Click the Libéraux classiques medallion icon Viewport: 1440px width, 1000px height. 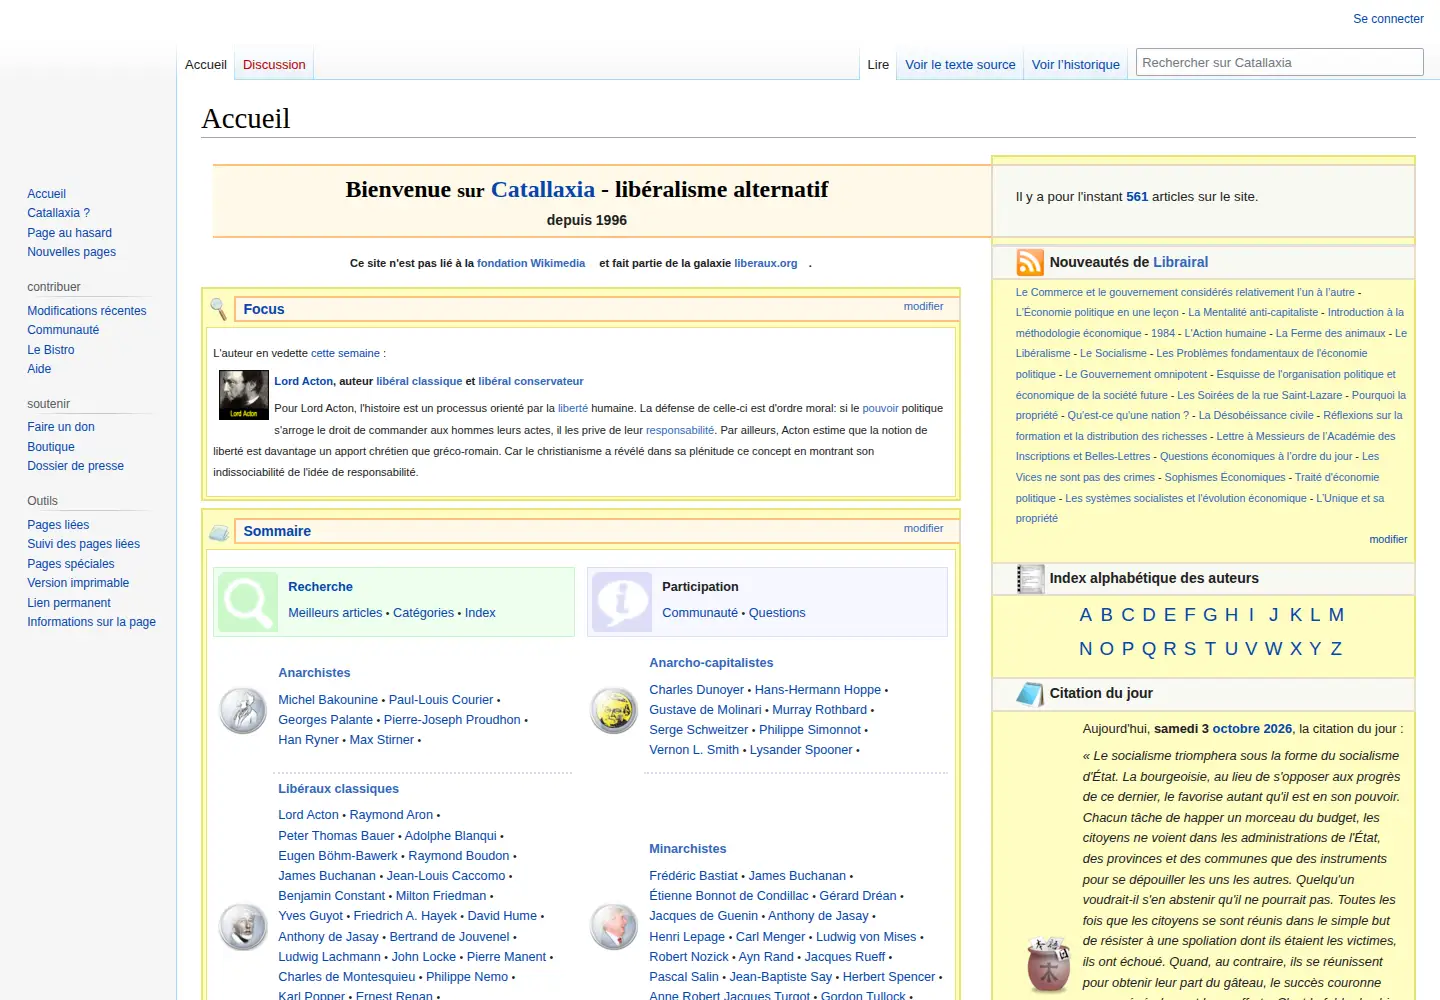coord(243,927)
